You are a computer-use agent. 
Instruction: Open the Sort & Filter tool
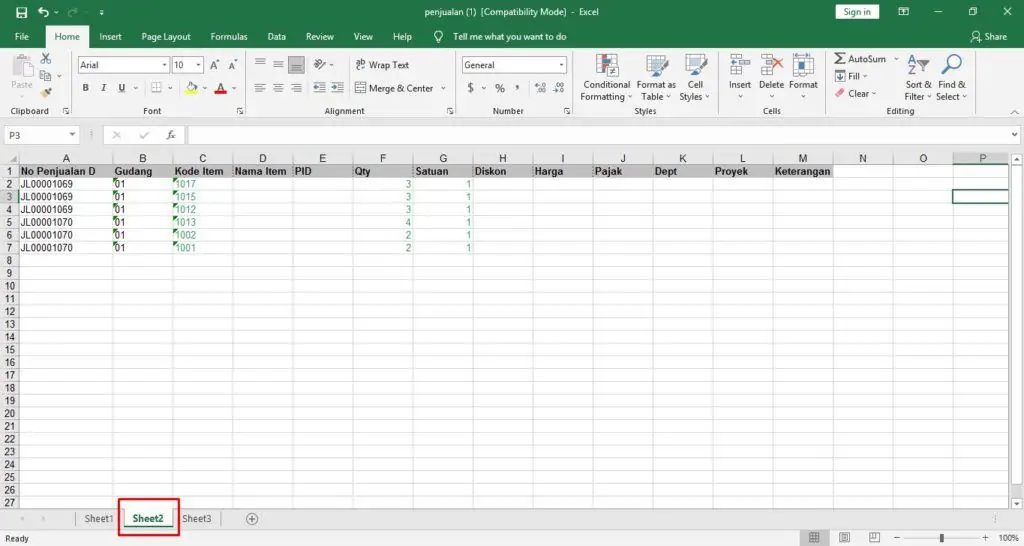tap(918, 77)
